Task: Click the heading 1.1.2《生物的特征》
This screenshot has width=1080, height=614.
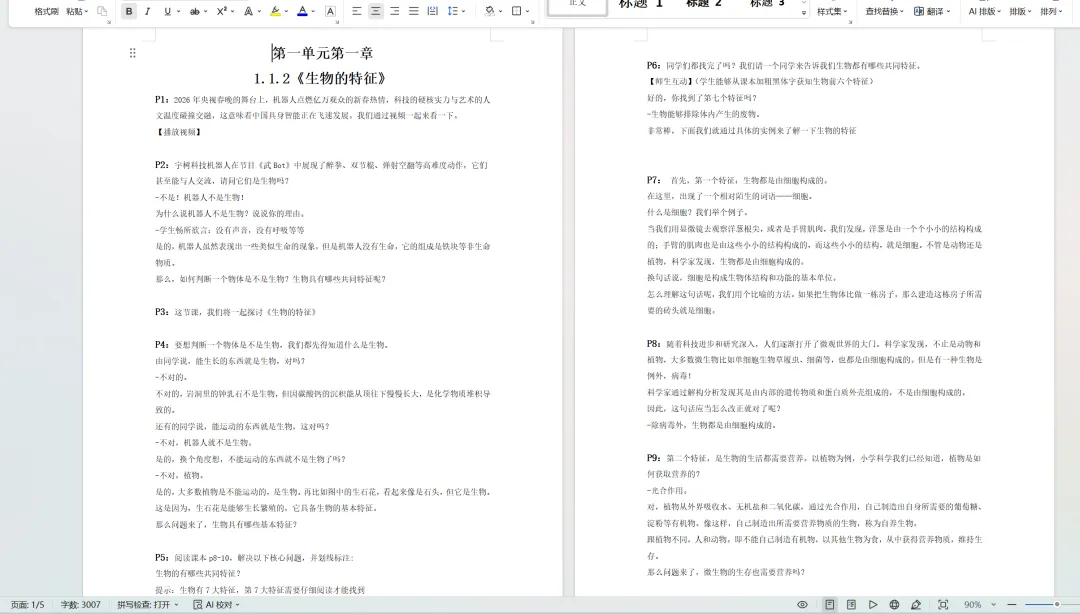Action: [x=320, y=79]
